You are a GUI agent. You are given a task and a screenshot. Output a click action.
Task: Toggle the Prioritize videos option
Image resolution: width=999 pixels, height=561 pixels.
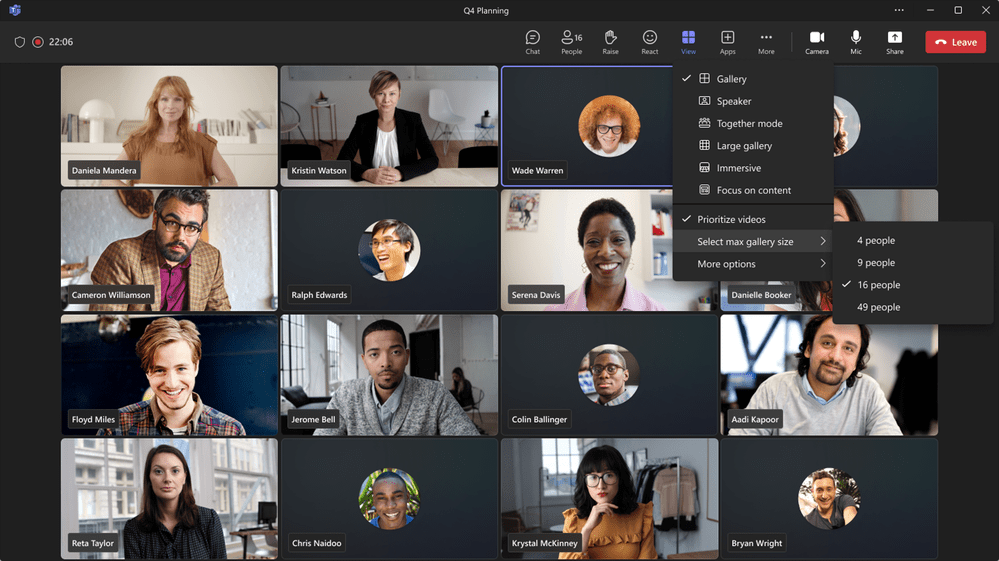(731, 219)
